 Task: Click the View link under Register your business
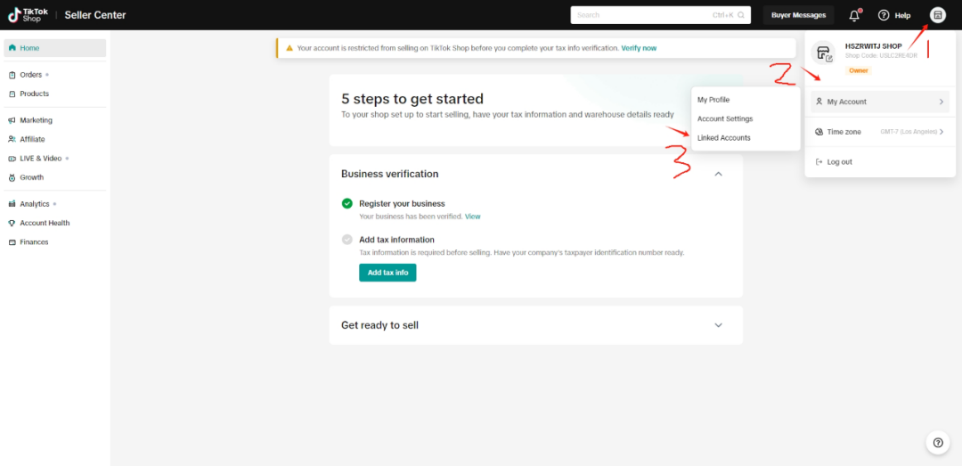(x=472, y=216)
